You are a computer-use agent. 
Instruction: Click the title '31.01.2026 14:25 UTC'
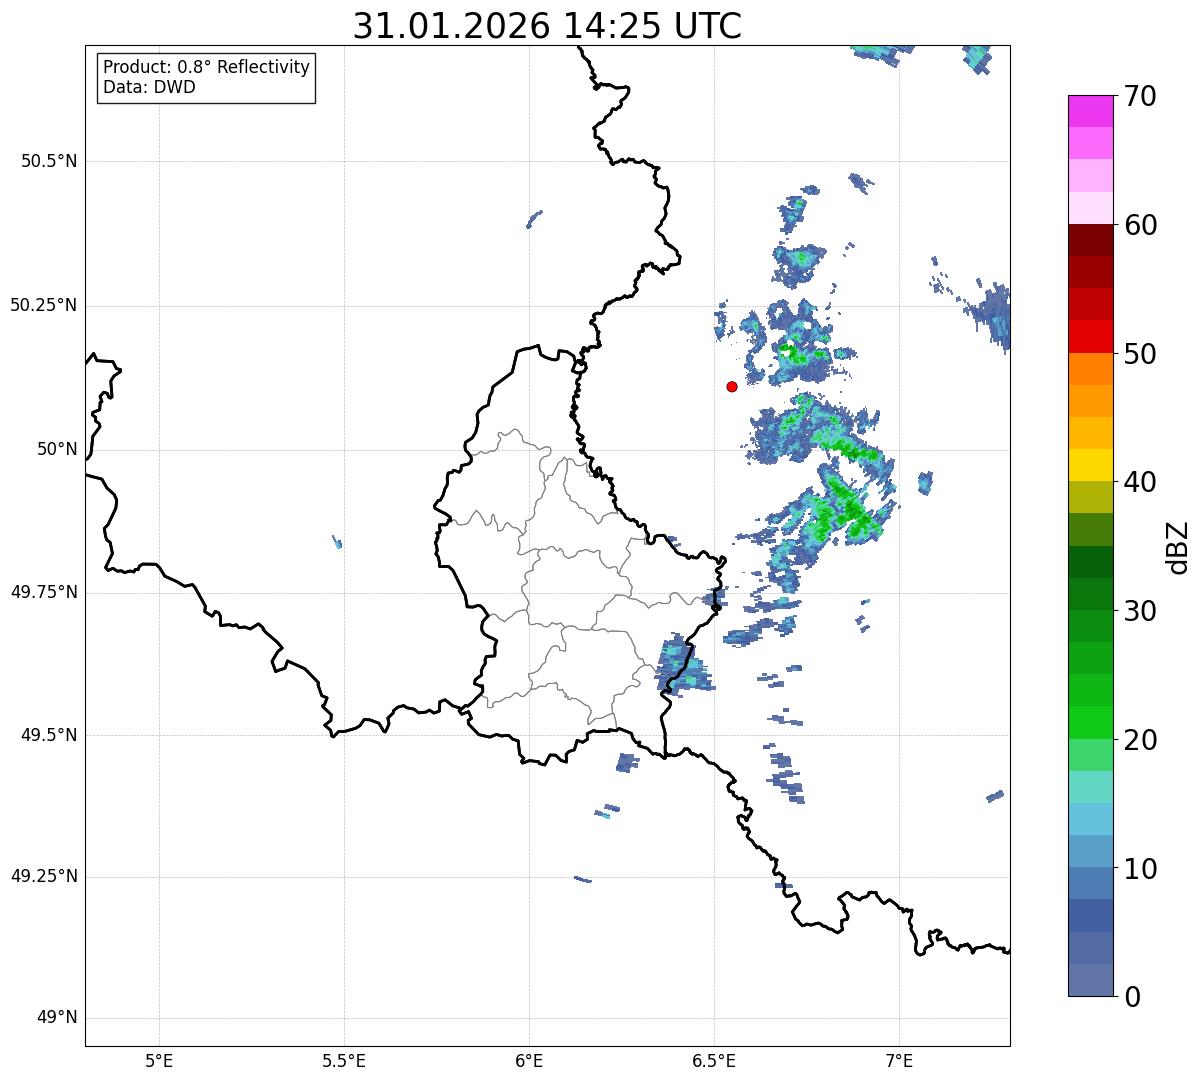click(547, 26)
